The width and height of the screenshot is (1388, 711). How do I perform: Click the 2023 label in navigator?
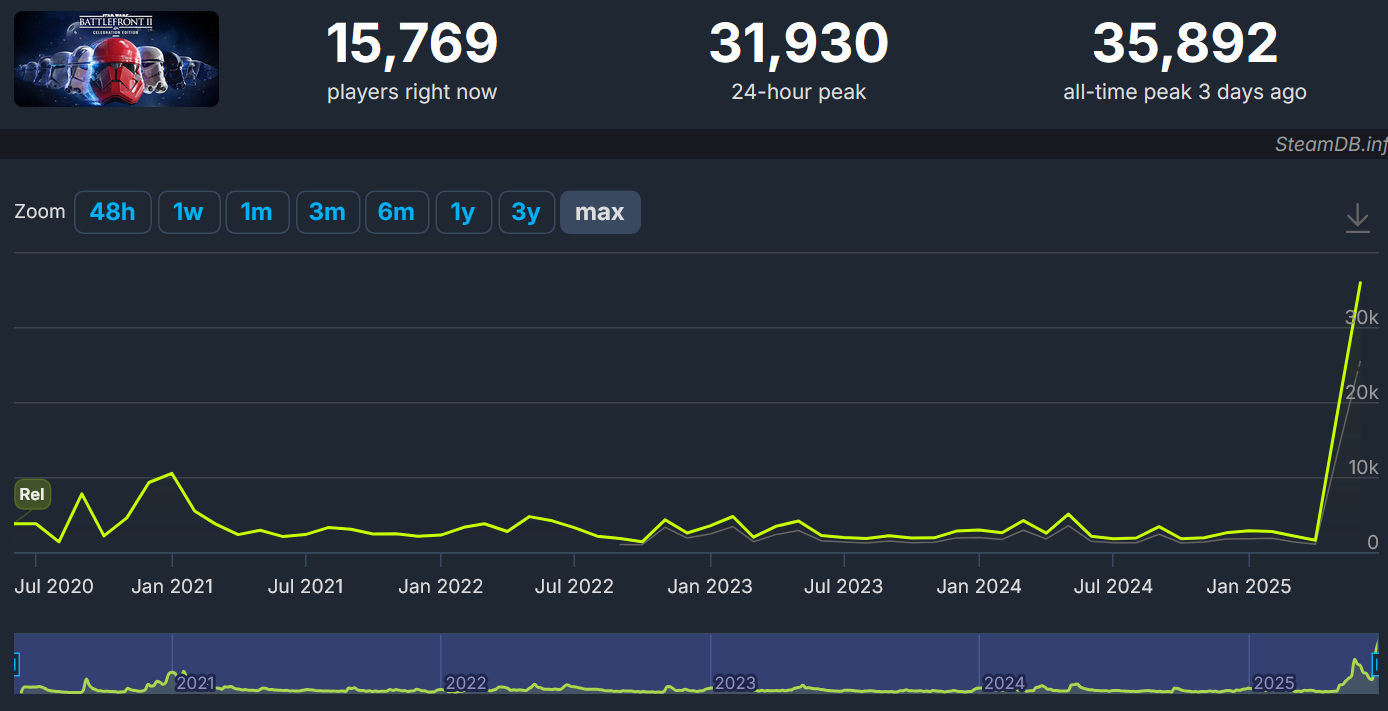point(735,684)
